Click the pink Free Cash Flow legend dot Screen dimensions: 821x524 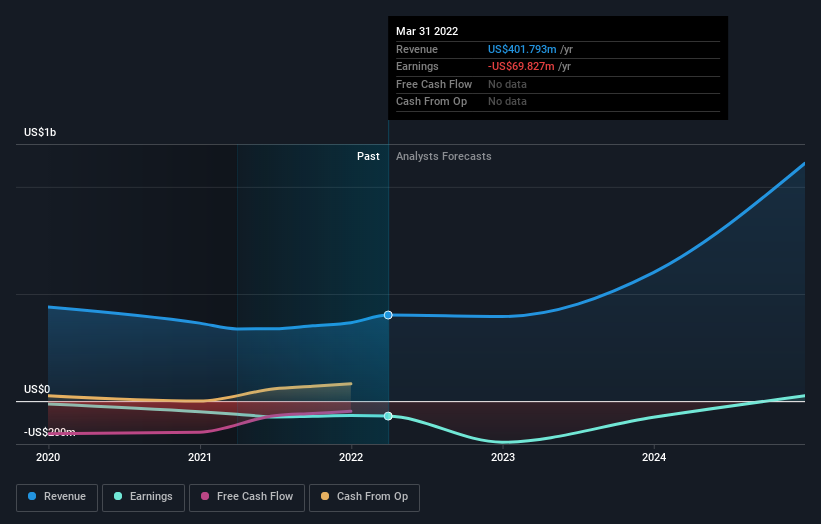coord(205,496)
